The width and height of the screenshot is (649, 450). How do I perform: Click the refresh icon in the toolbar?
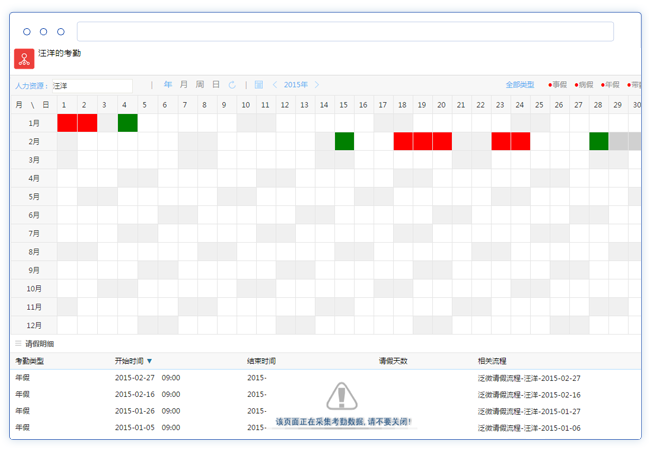[x=233, y=85]
